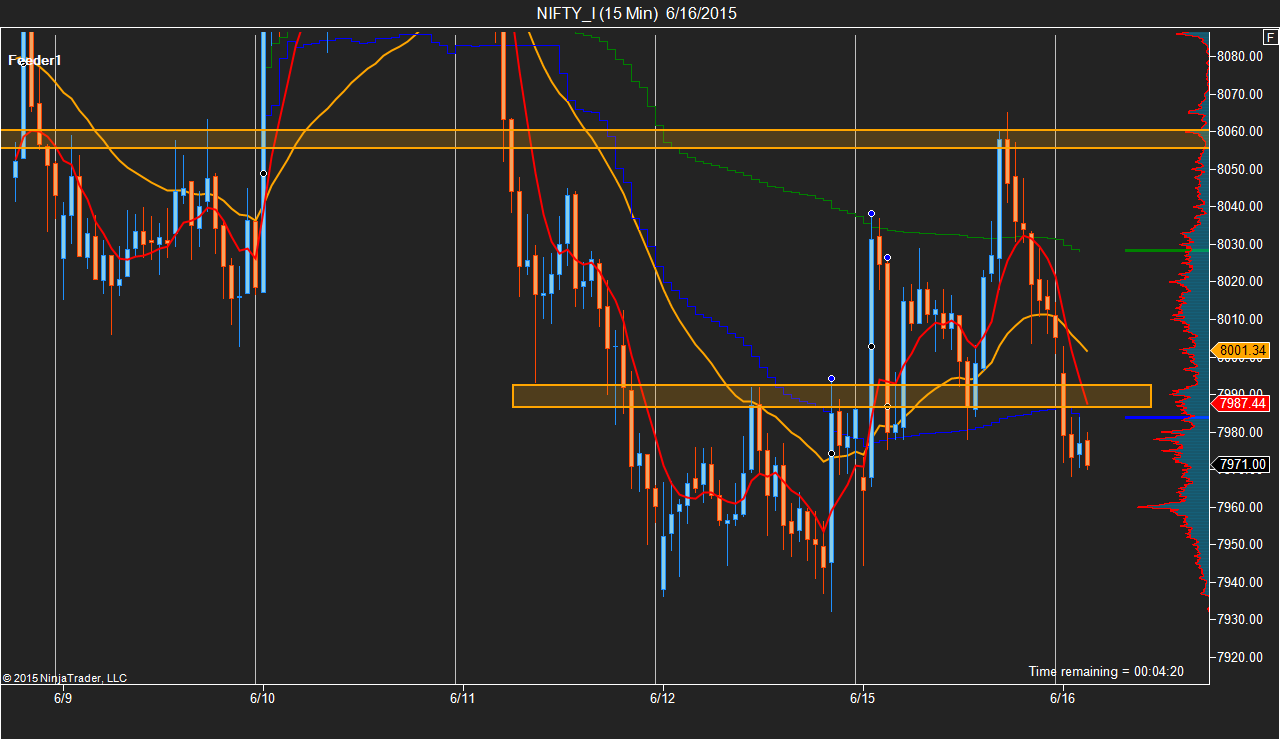Image resolution: width=1280 pixels, height=740 pixels.
Task: Click the black dot marker on the 6/10 line
Action: (x=263, y=173)
